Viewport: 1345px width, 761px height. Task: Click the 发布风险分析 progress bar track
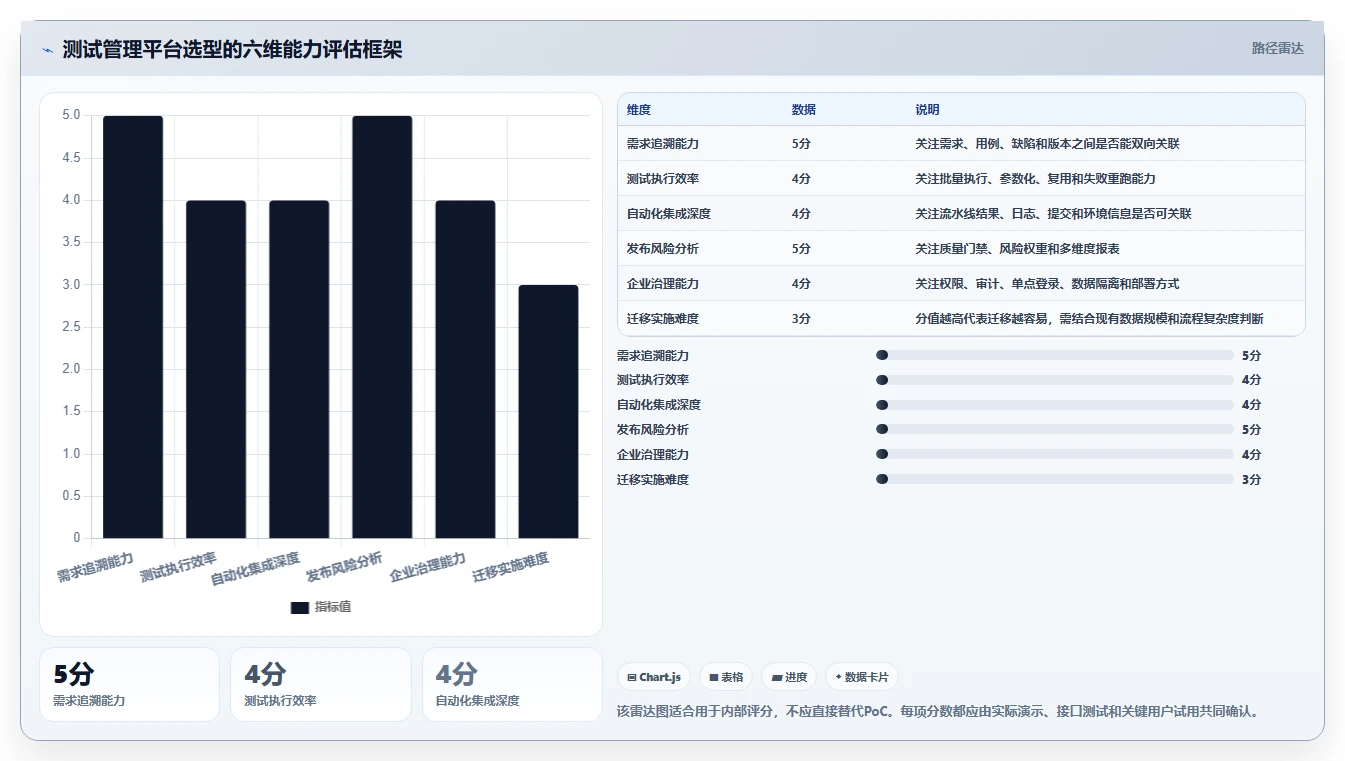tap(1055, 430)
